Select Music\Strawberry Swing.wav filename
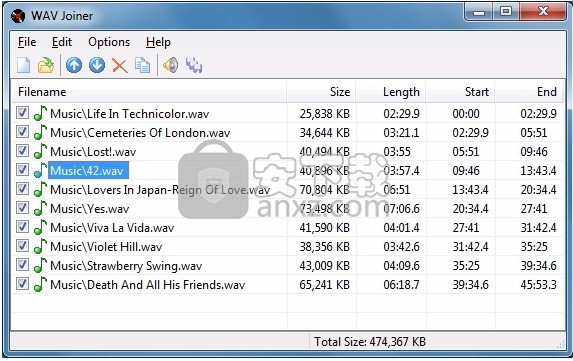 click(126, 266)
